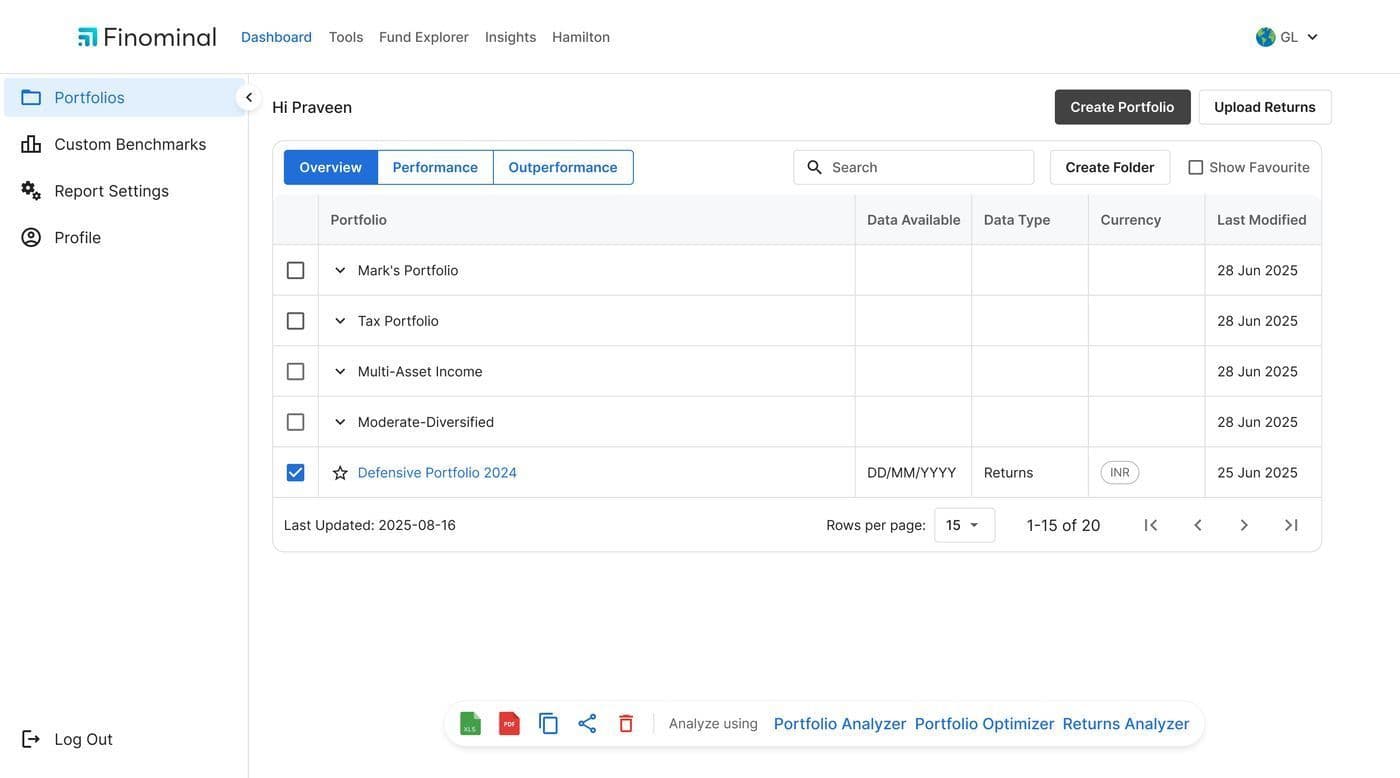Click the 'DD/MM/YYYY' cell

911,472
